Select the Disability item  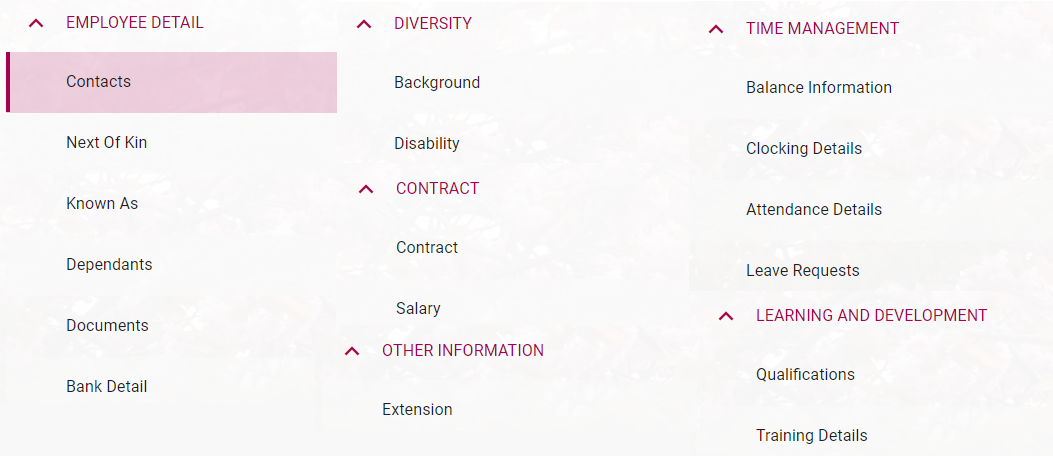tap(427, 144)
